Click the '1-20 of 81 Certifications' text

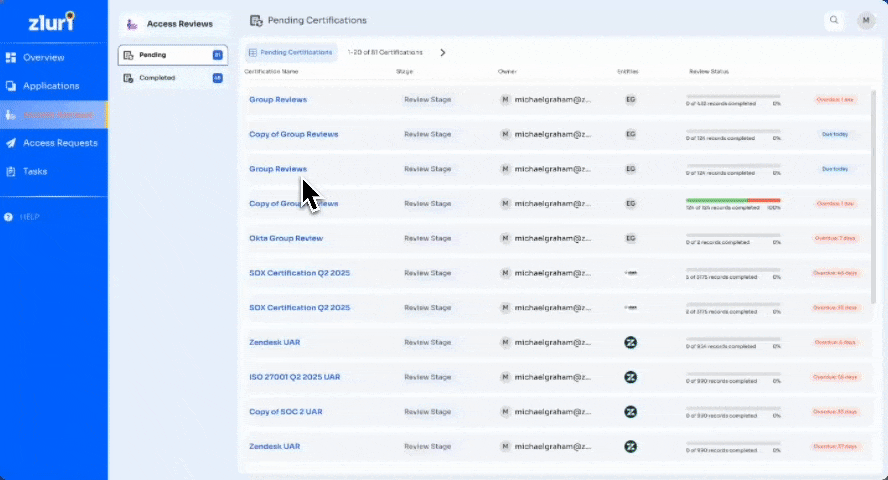point(385,53)
